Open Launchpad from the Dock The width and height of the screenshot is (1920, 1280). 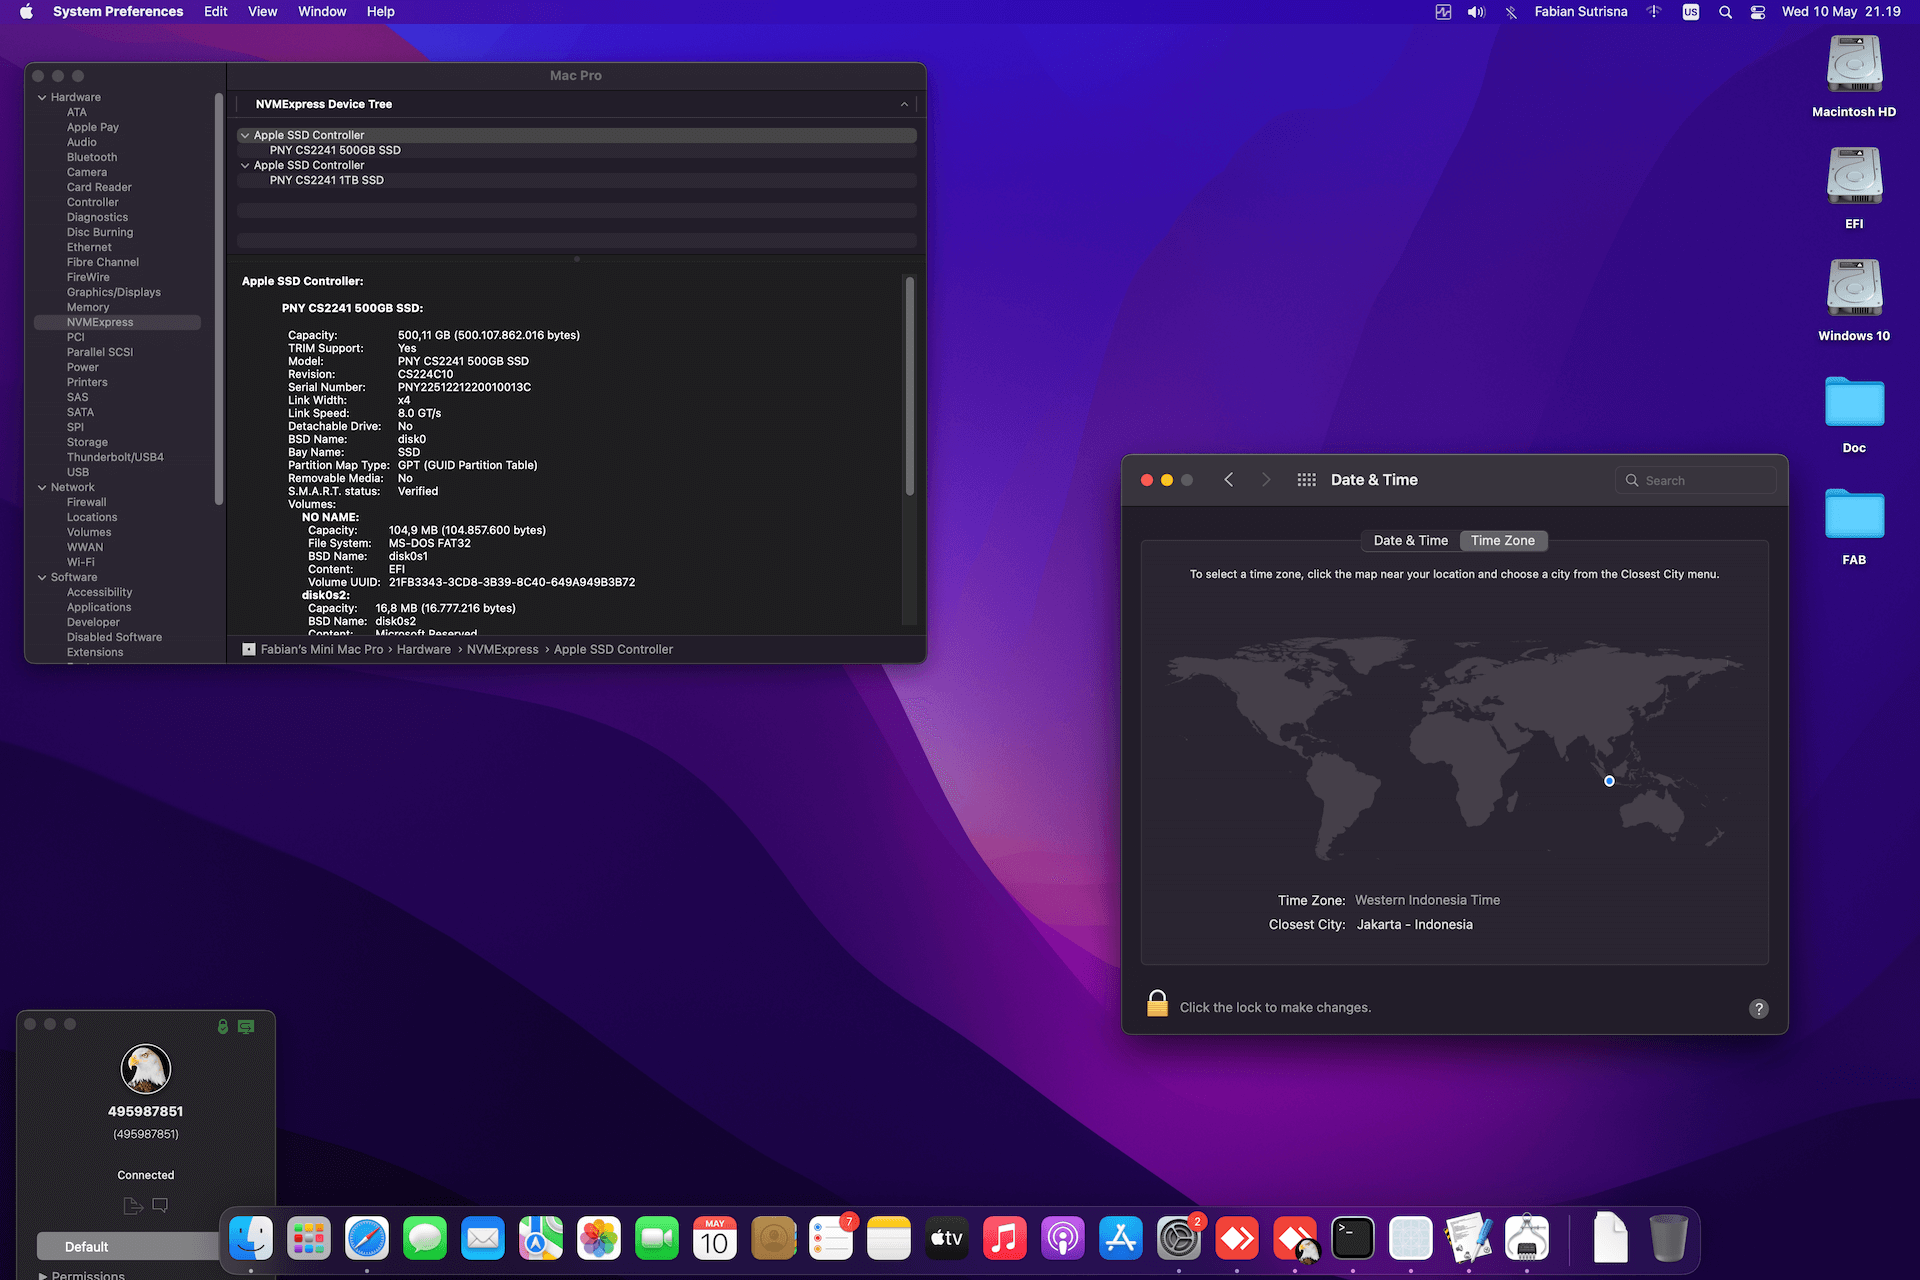click(x=309, y=1240)
